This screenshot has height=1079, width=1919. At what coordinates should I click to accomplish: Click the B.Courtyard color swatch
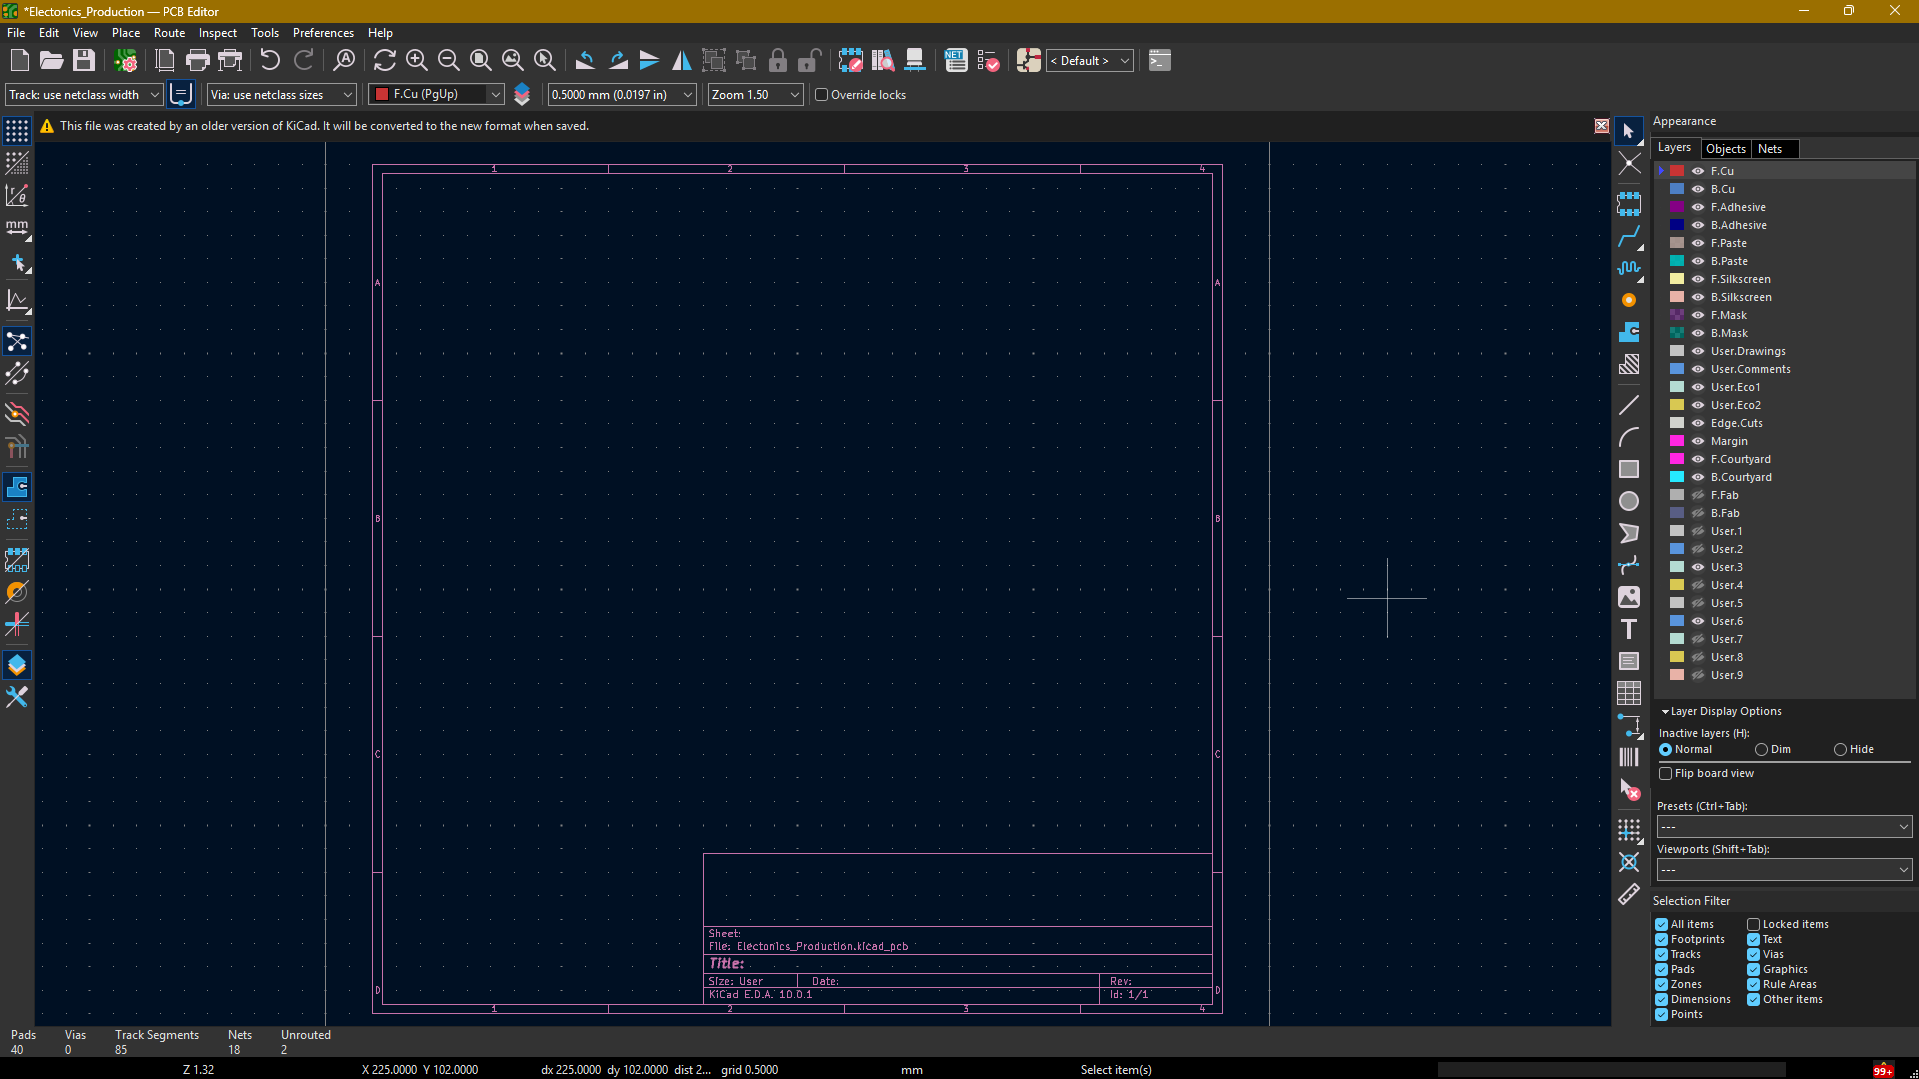click(1677, 477)
